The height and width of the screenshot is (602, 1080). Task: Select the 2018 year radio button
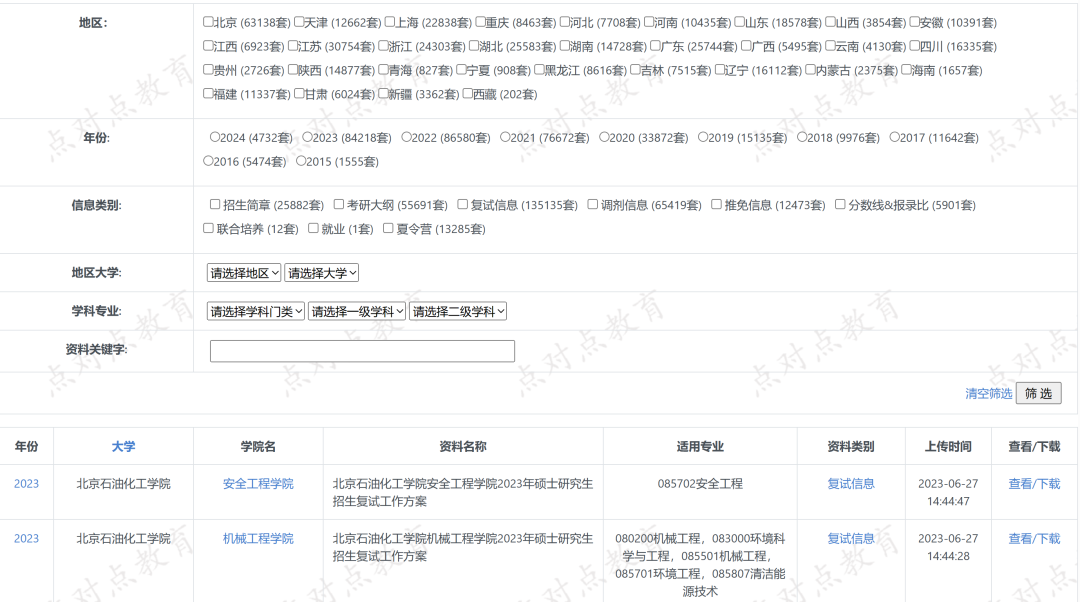pos(802,137)
